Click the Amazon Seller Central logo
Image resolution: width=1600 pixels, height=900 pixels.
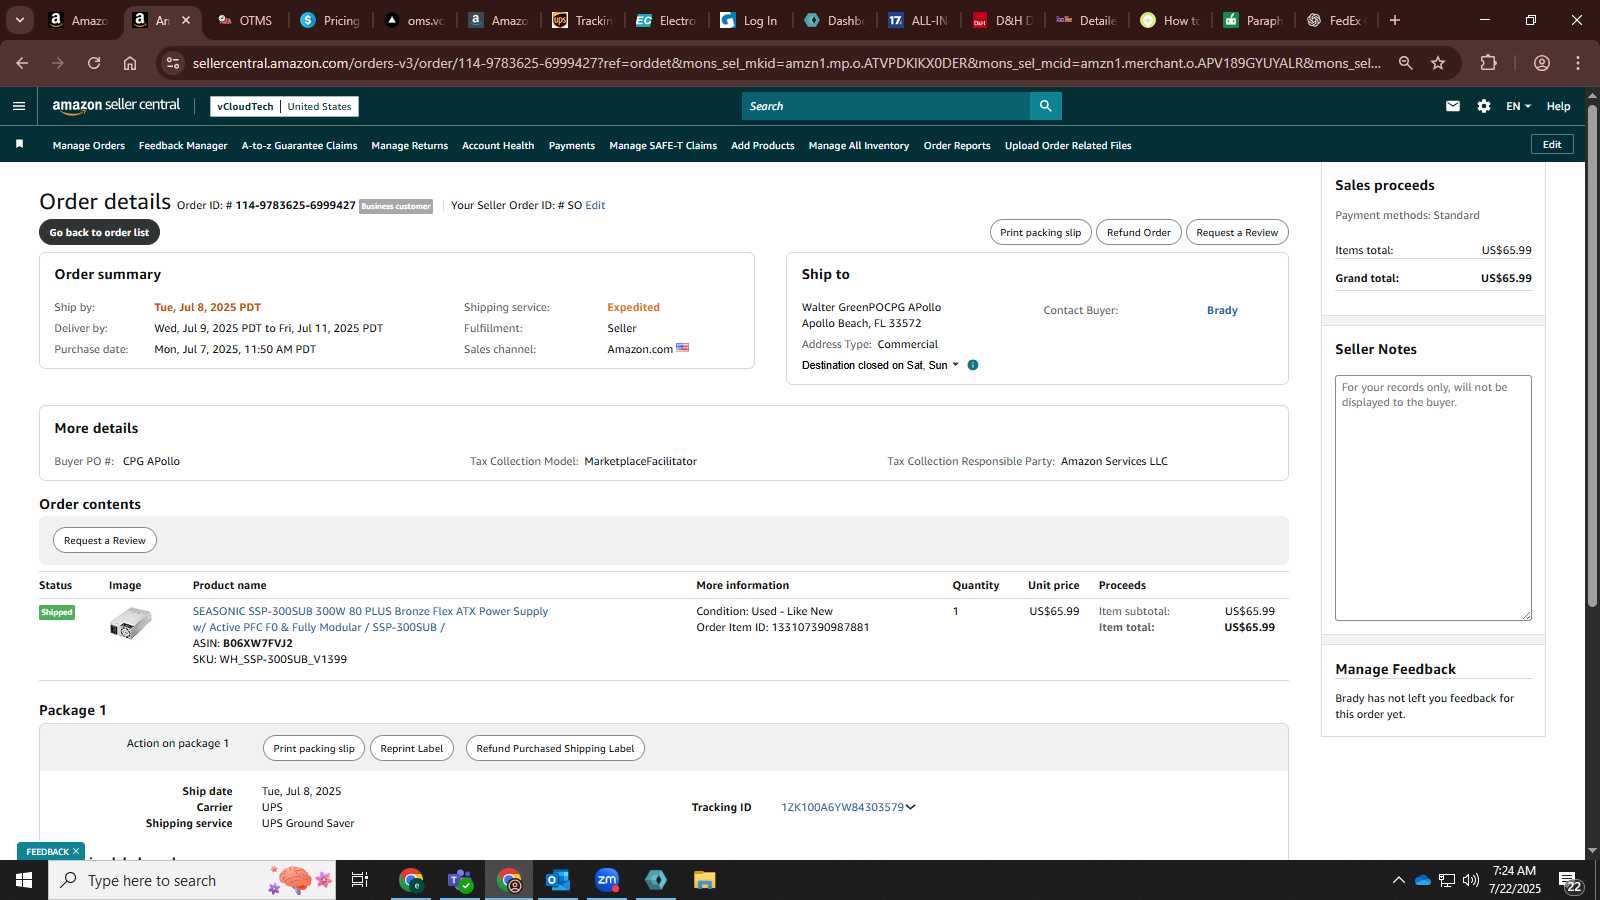(x=116, y=106)
